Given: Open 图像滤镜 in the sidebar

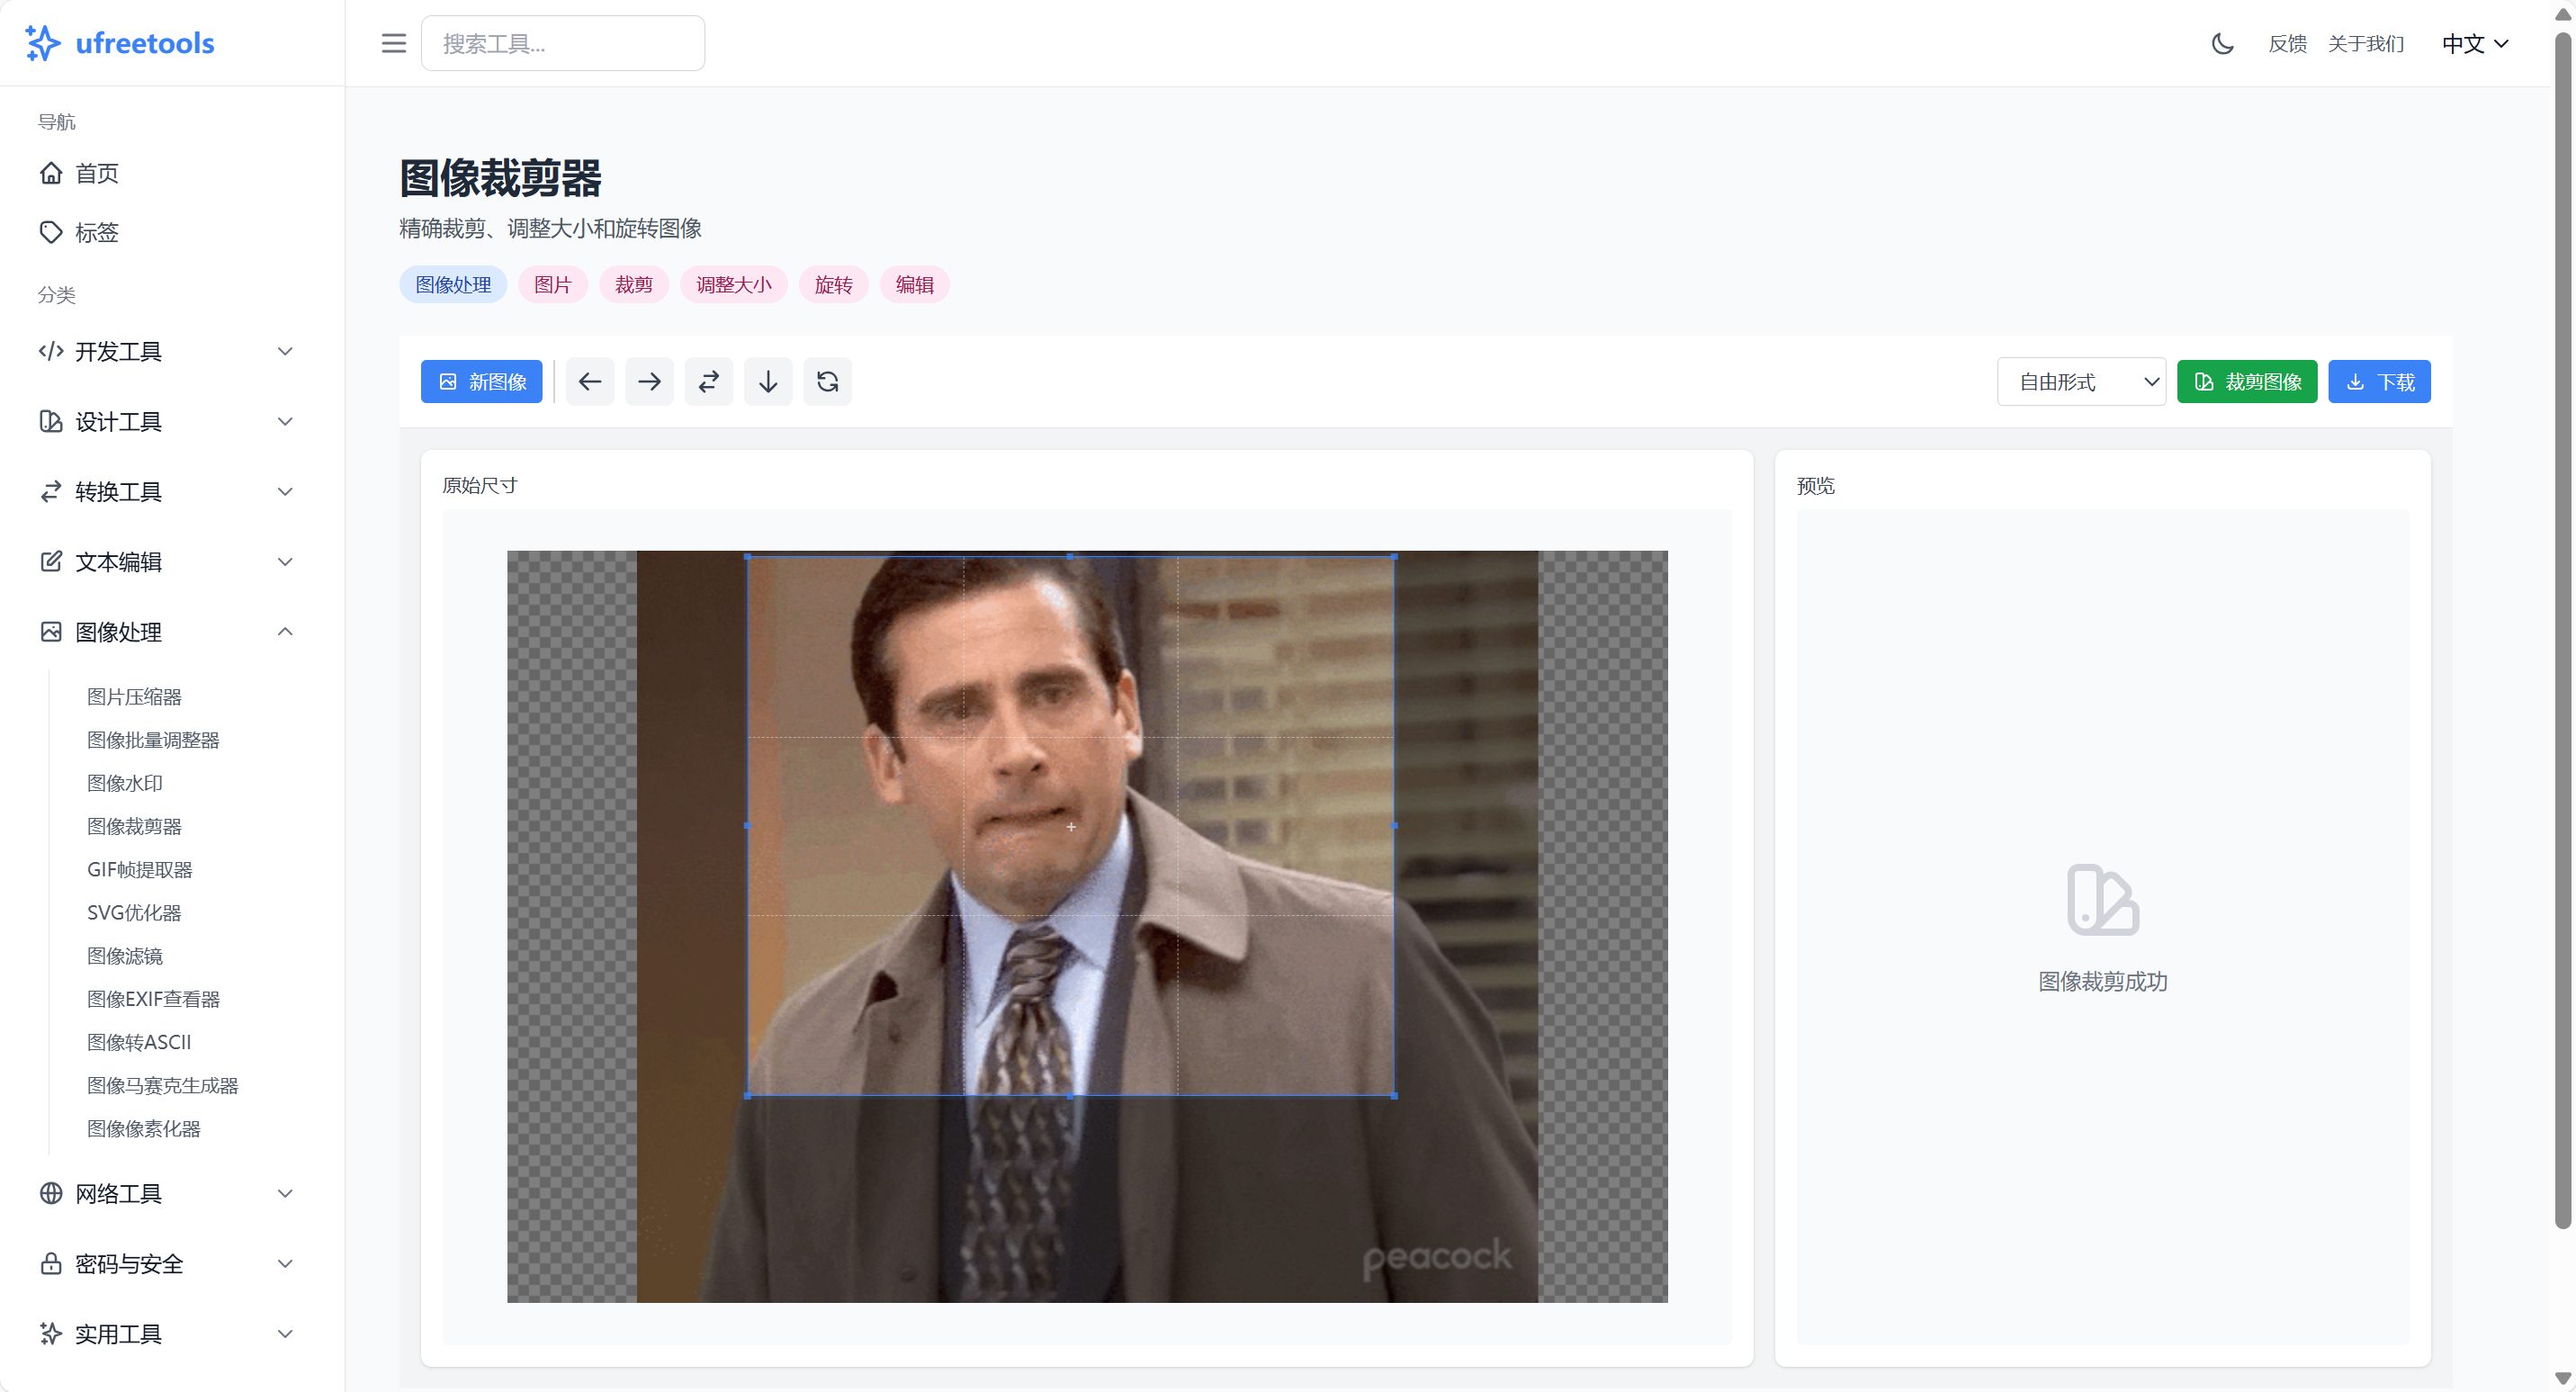Looking at the screenshot, I should click(x=124, y=955).
